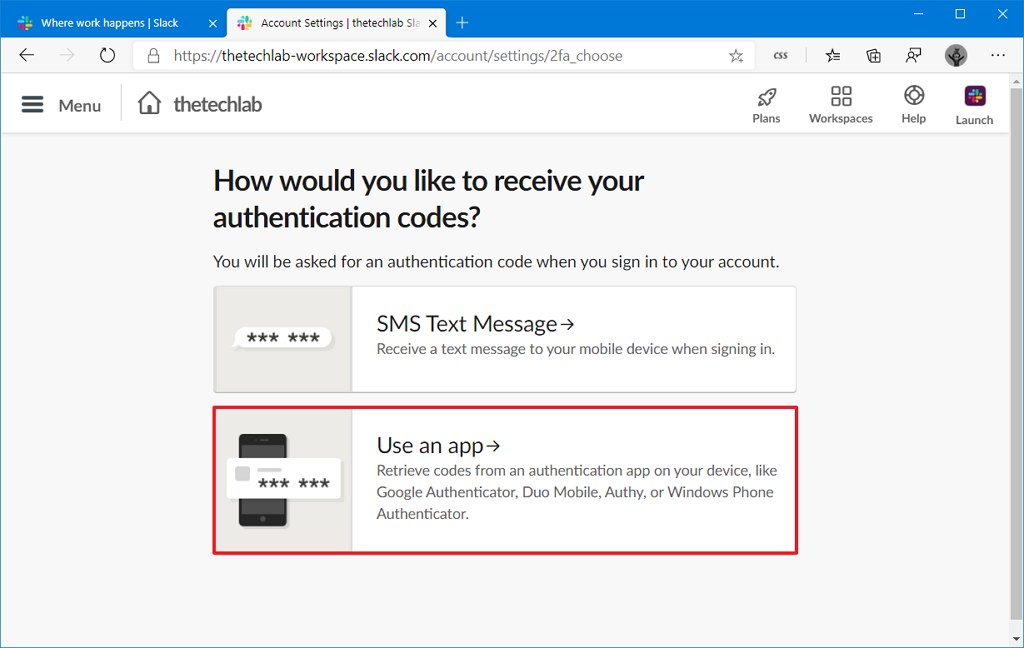Screen dimensions: 1024x648
Task: Open the Workspaces grid icon
Action: pyautogui.click(x=840, y=96)
